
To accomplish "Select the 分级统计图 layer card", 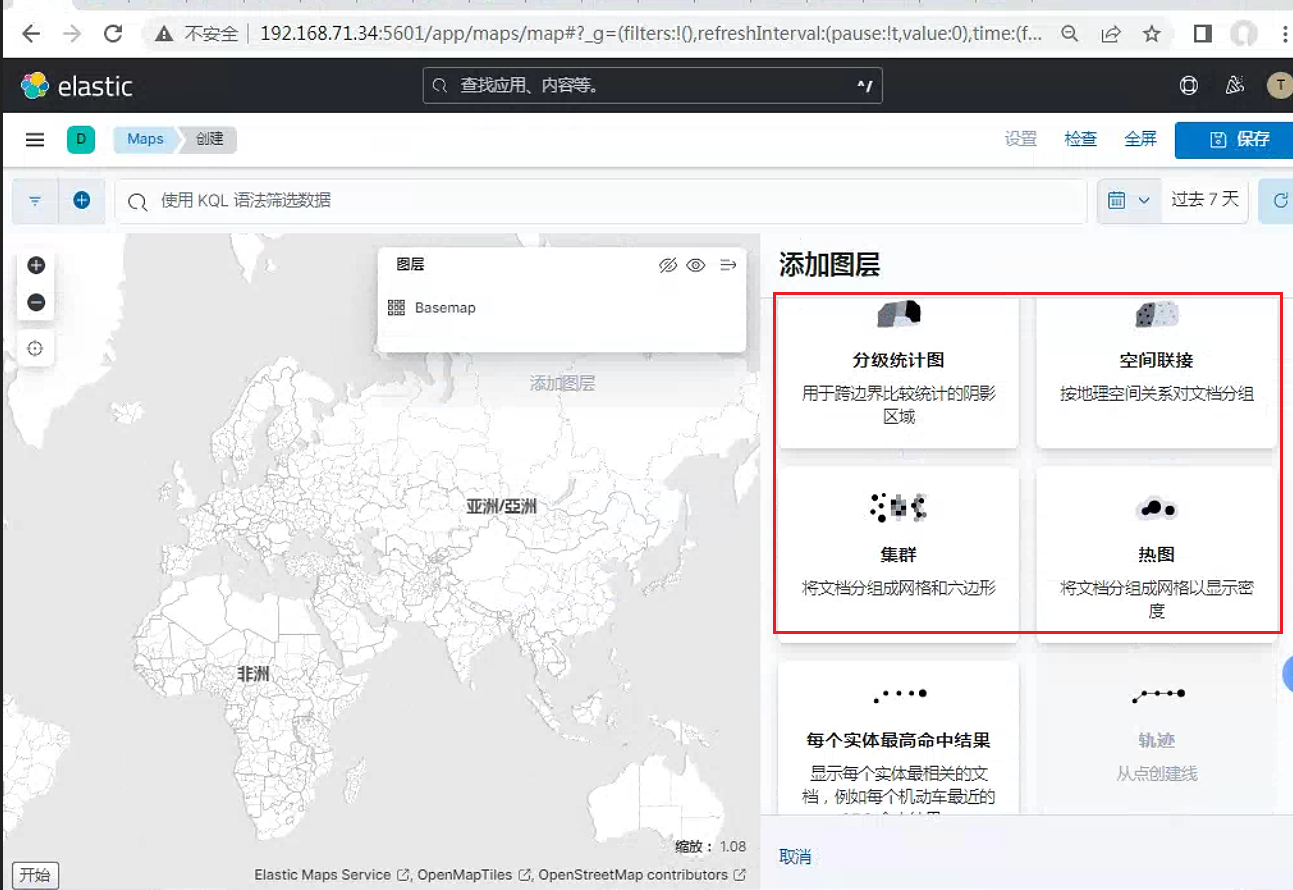I will point(899,372).
